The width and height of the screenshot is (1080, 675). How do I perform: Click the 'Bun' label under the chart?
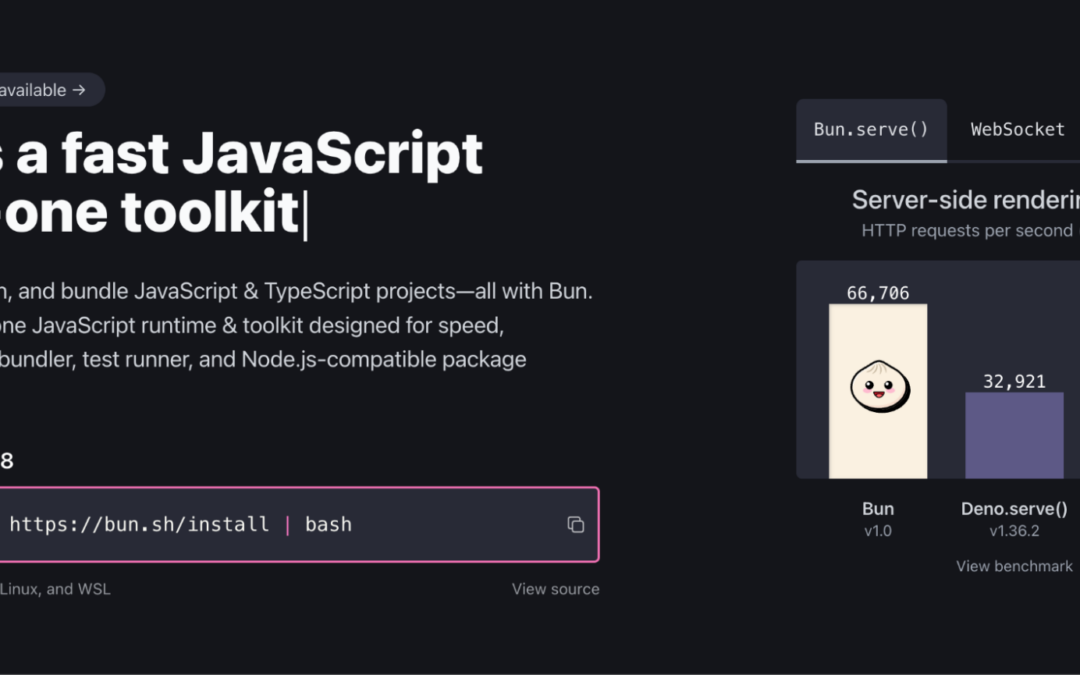pyautogui.click(x=878, y=509)
